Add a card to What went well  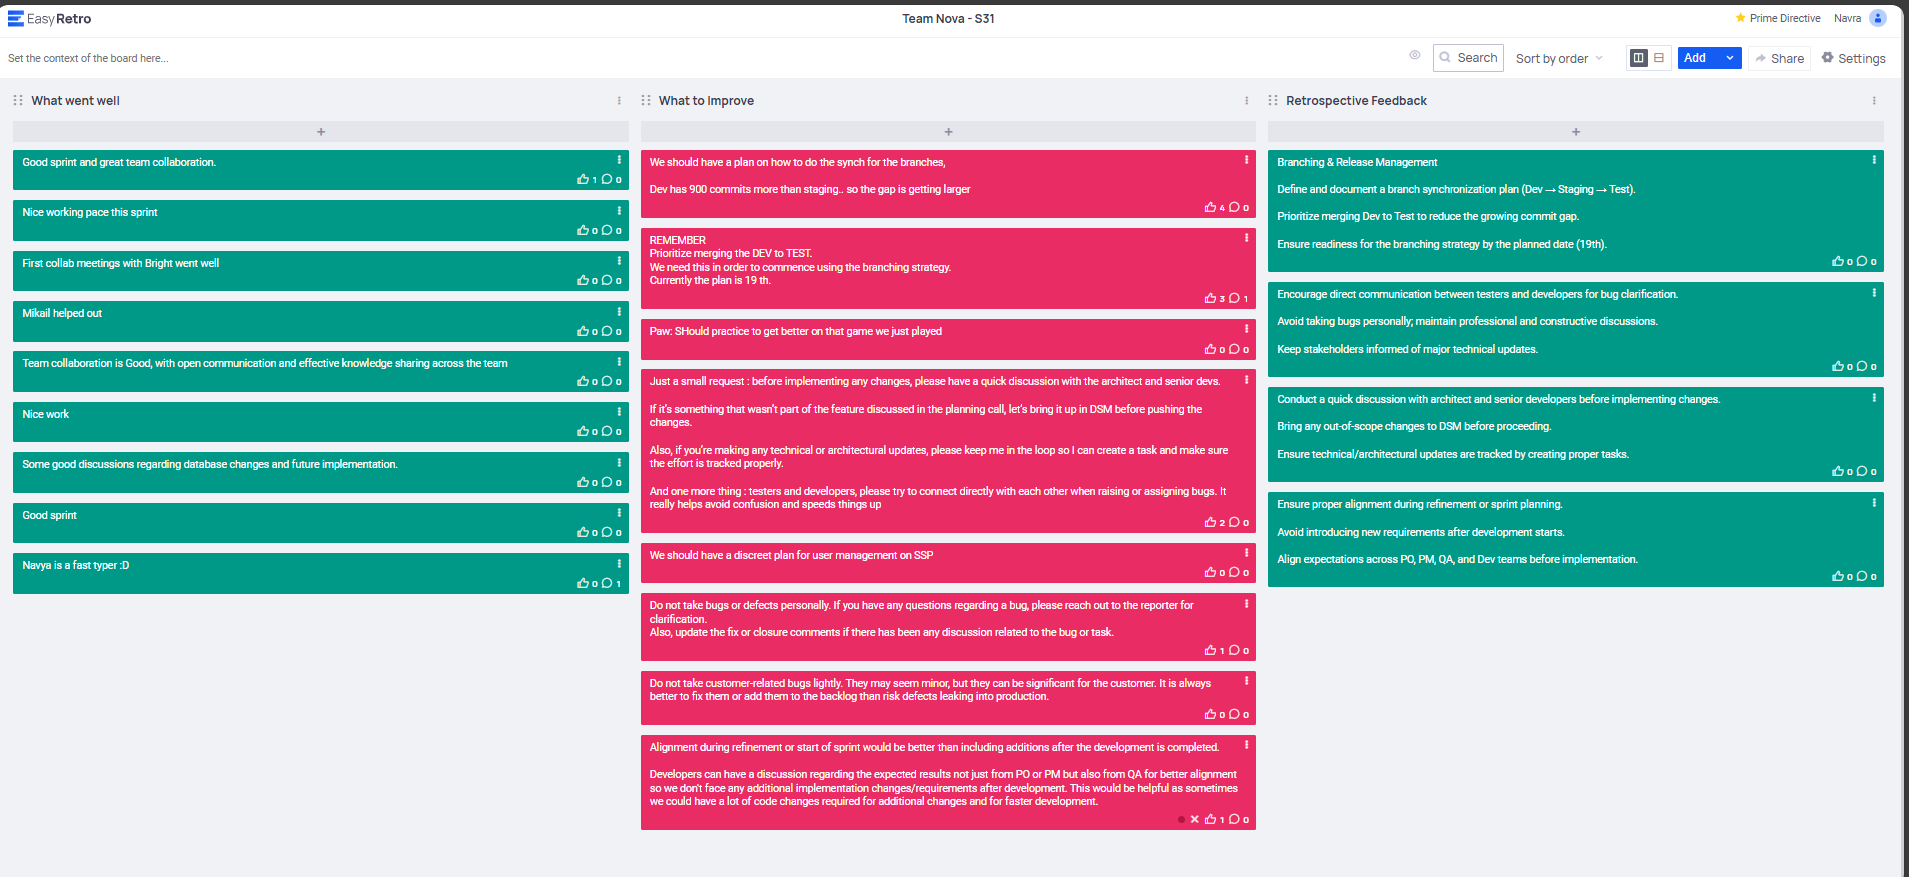(x=321, y=132)
